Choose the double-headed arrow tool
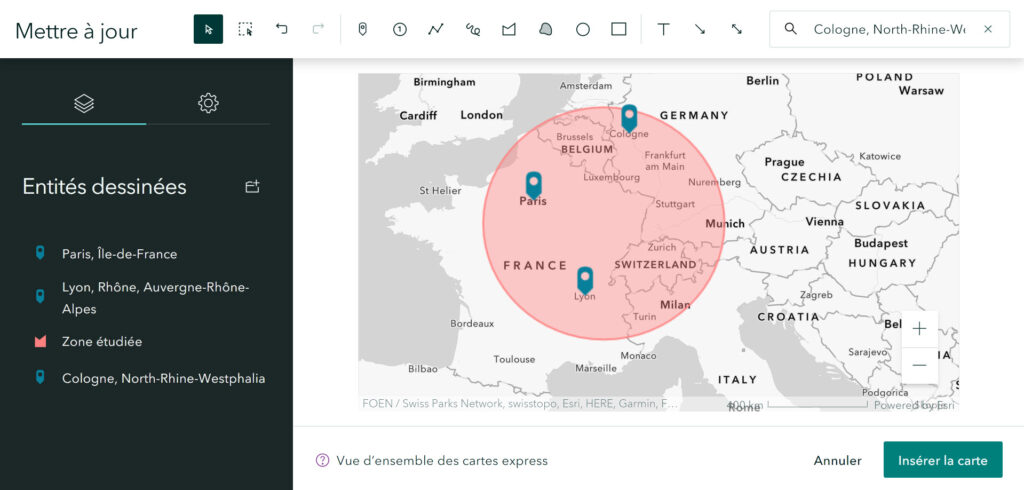This screenshot has width=1024, height=490. [737, 29]
